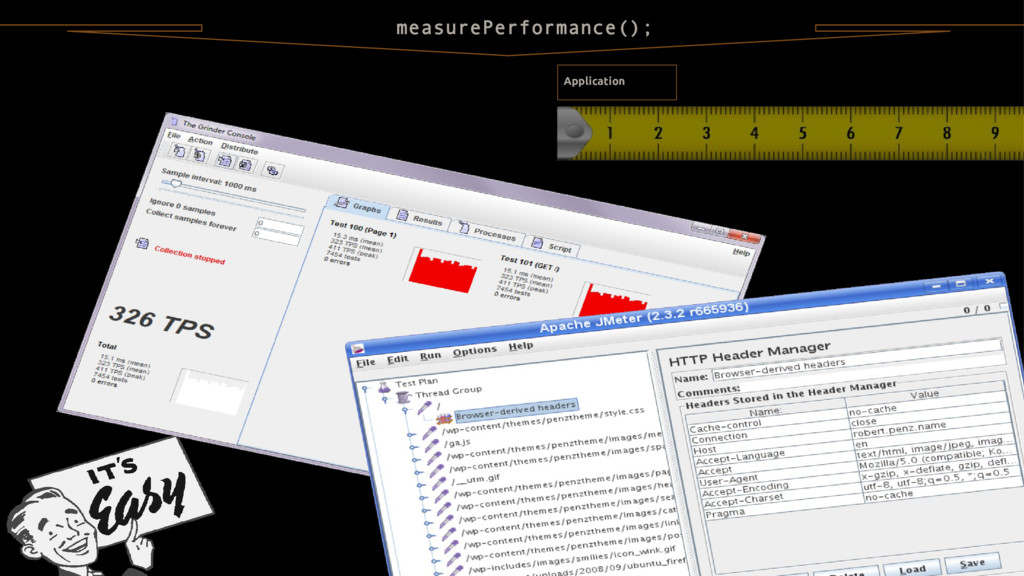Image resolution: width=1024 pixels, height=576 pixels.
Task: Click the Thread Group spool icon in JMeter
Action: 404,397
